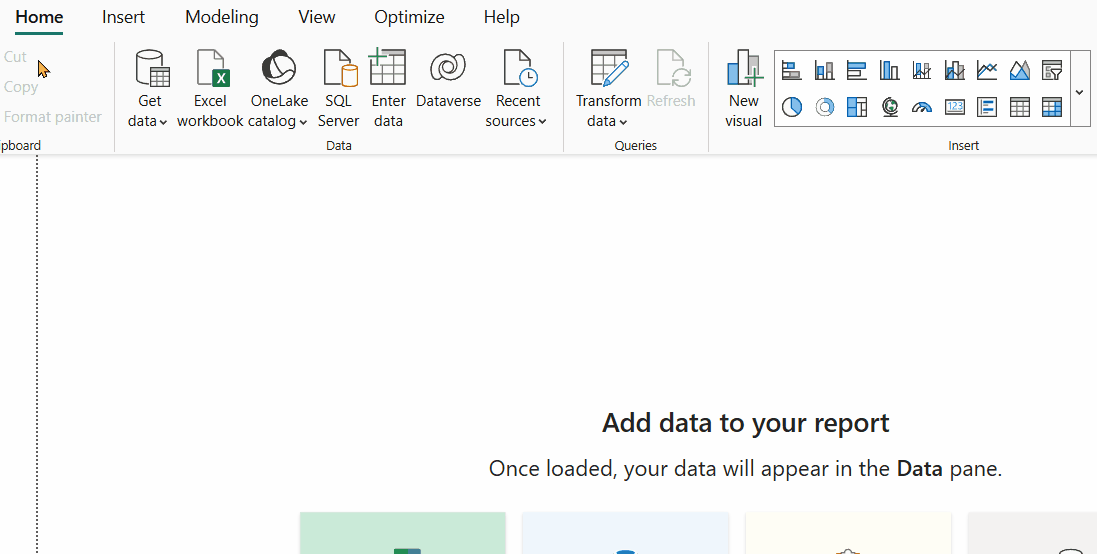Click the green data source card

coord(403,533)
